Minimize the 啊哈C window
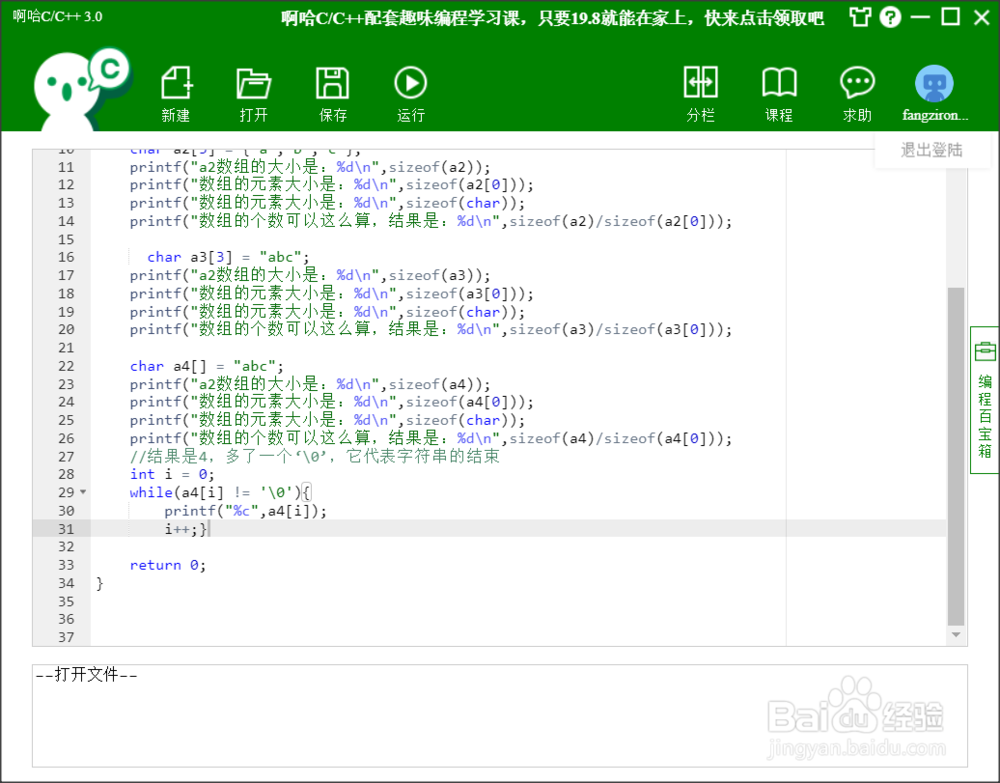The width and height of the screenshot is (1000, 783). pos(920,17)
